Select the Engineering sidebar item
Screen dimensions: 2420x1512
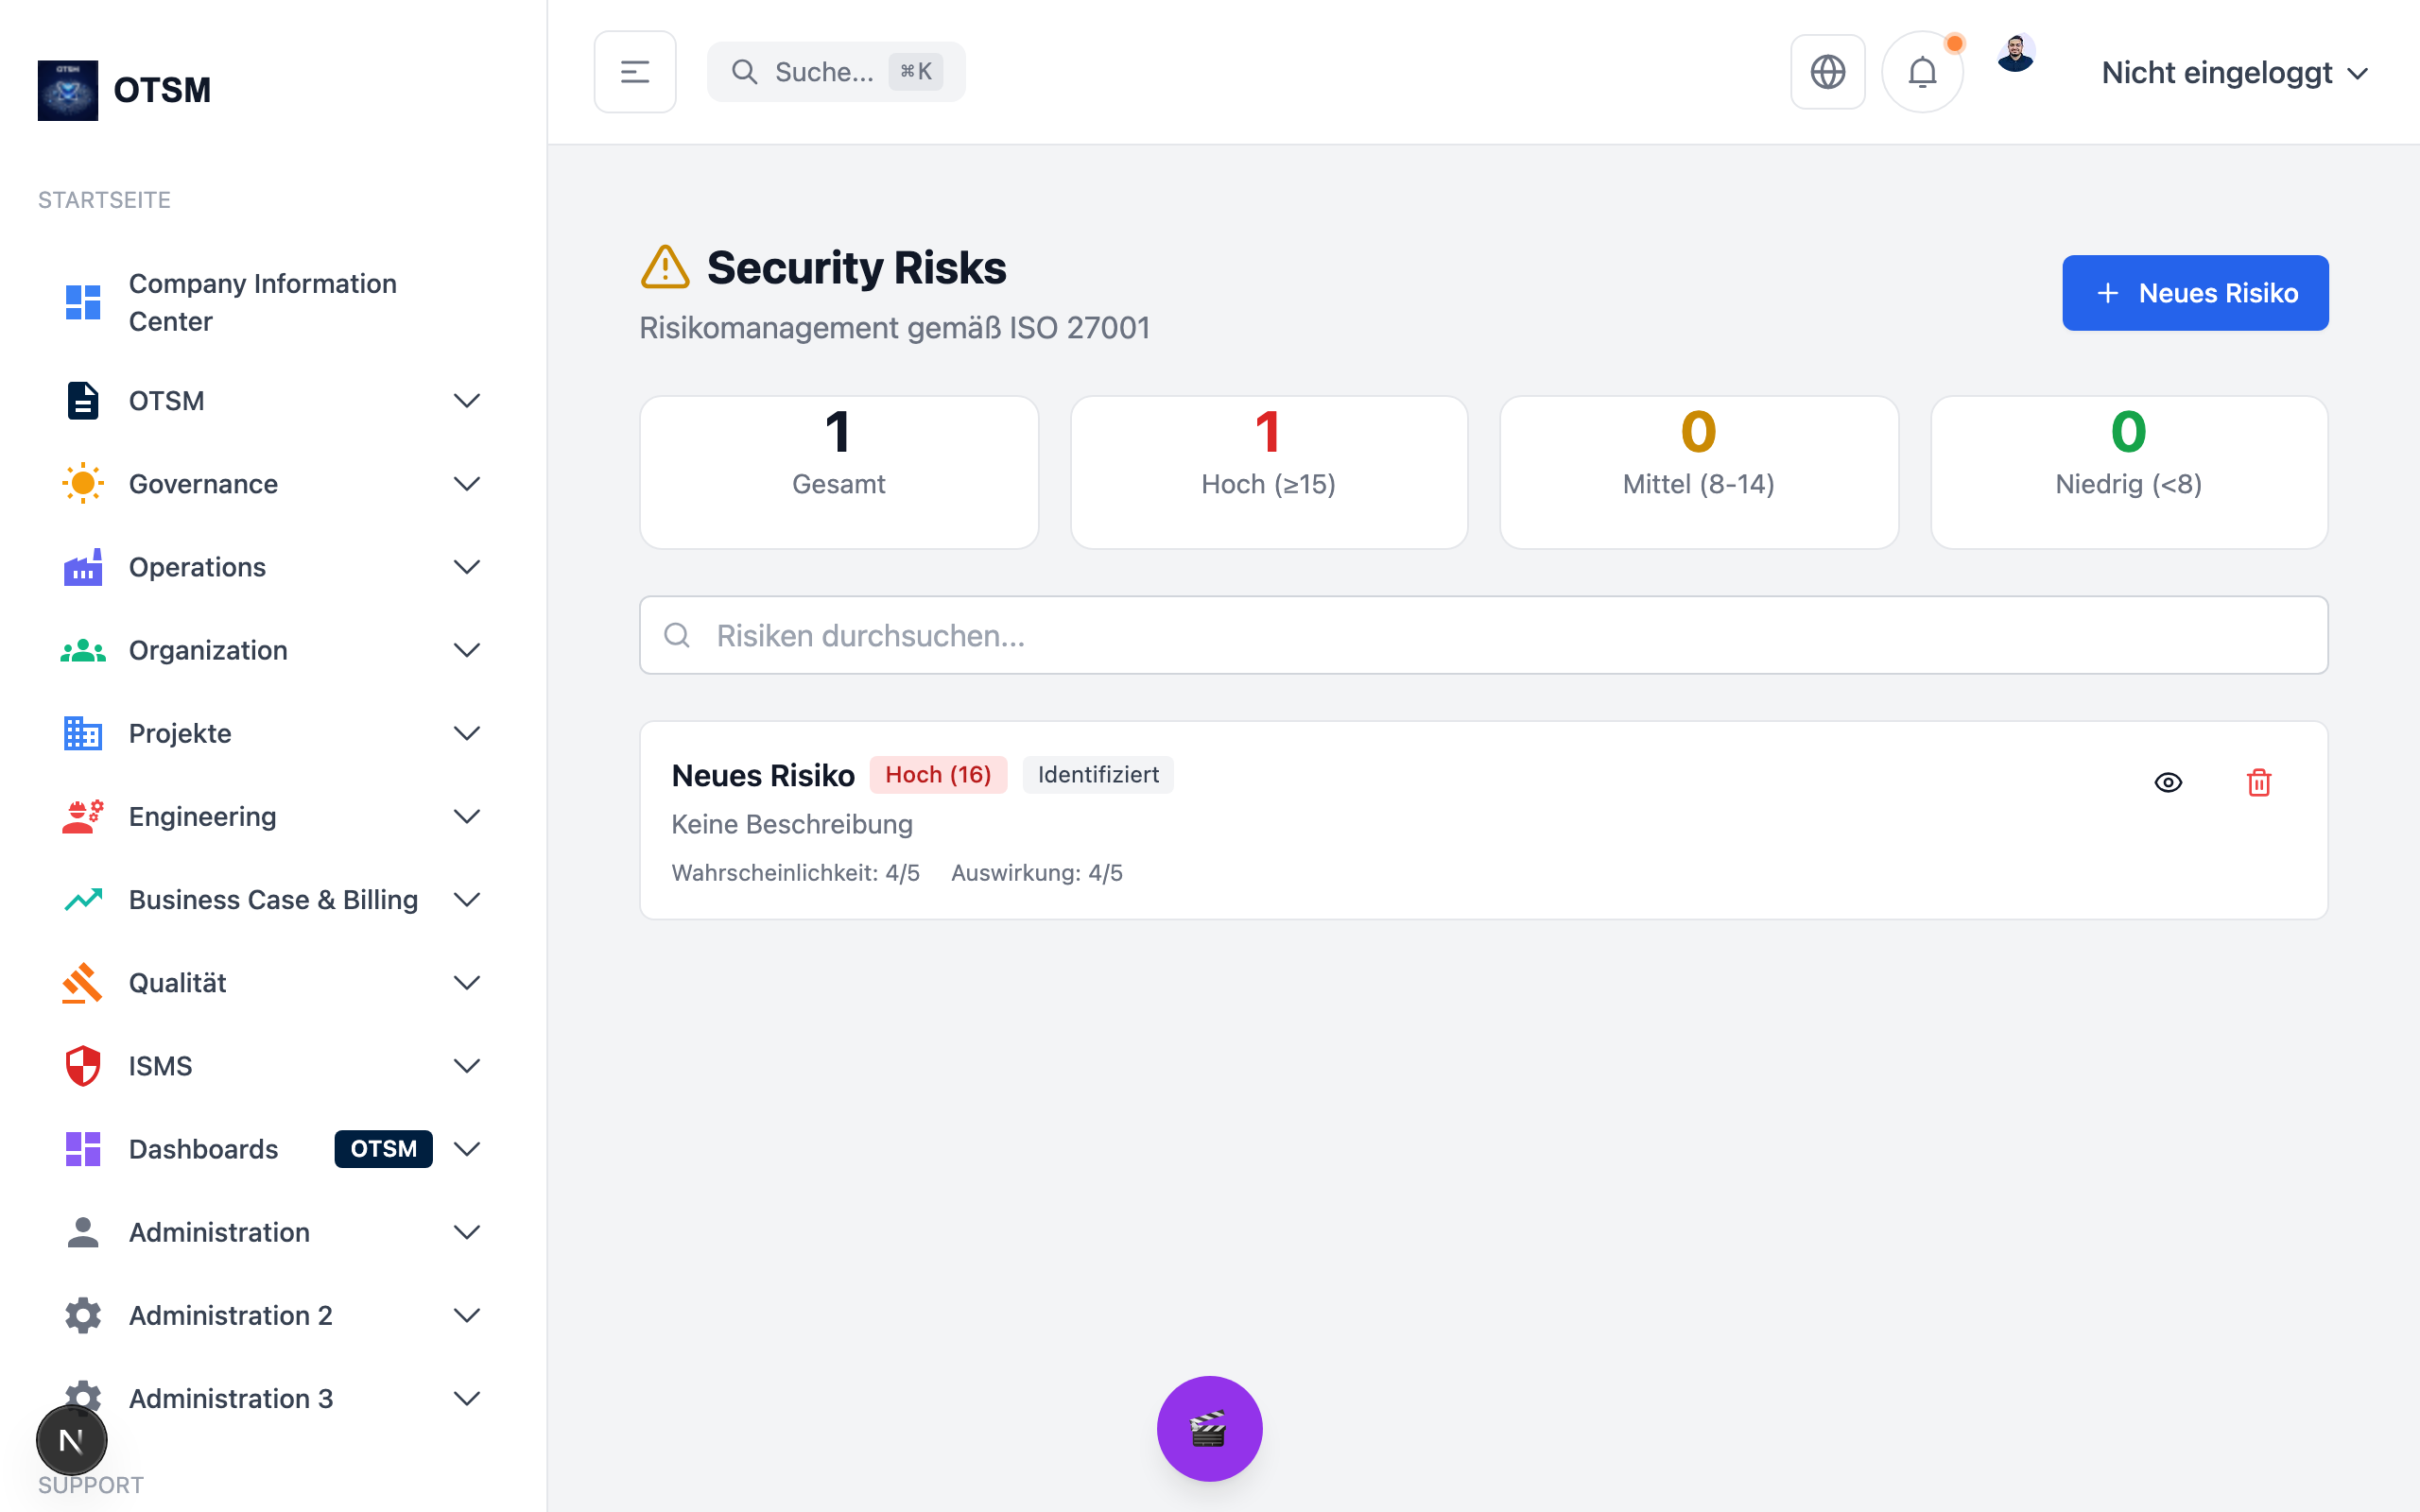click(203, 817)
